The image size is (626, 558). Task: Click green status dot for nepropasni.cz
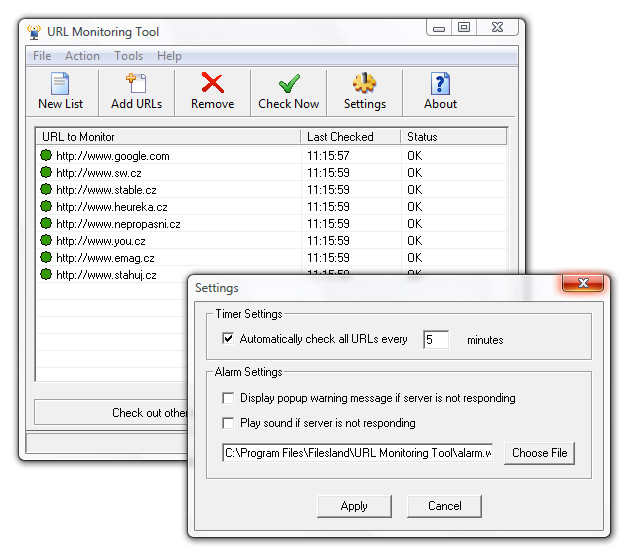click(x=46, y=223)
